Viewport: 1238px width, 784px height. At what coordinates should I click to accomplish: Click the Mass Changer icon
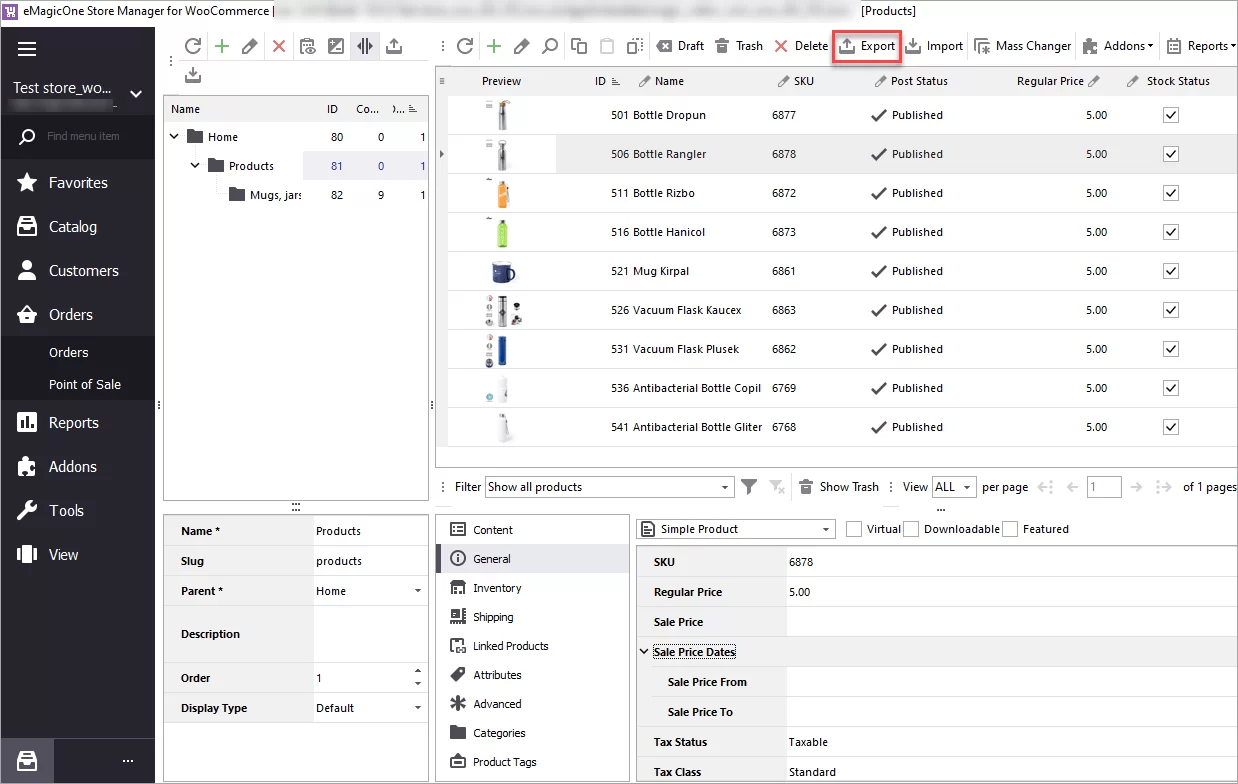1022,45
